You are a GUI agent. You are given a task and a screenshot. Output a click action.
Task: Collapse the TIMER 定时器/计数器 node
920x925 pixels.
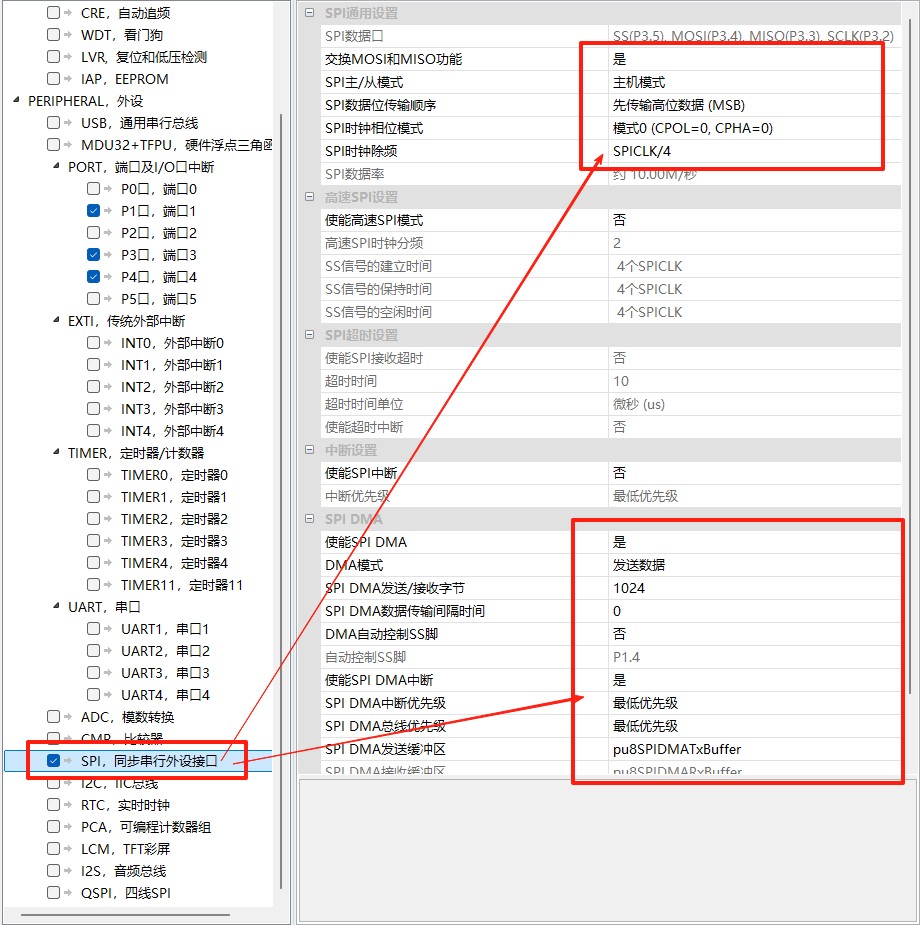tap(56, 452)
